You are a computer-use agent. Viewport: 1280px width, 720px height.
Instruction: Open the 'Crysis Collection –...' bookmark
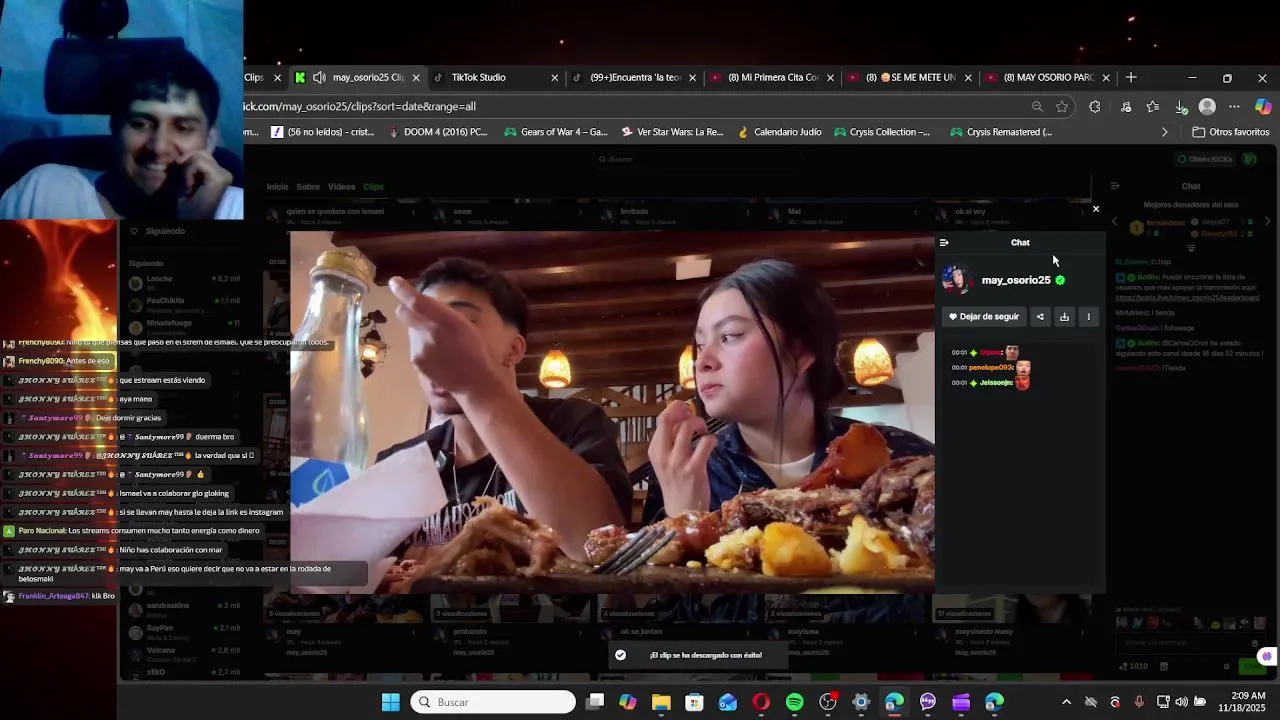[882, 132]
